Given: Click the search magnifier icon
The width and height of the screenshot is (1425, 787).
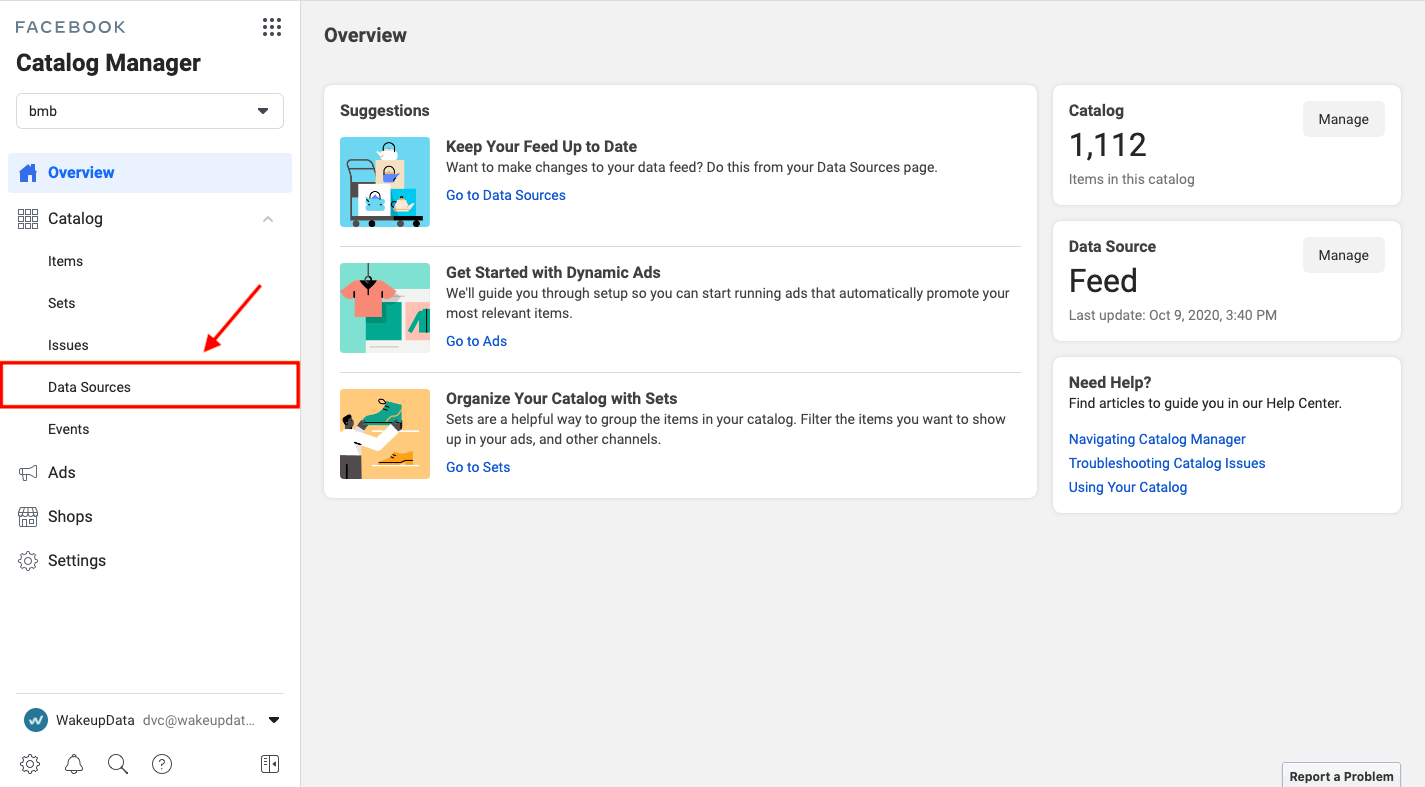Looking at the screenshot, I should 118,764.
